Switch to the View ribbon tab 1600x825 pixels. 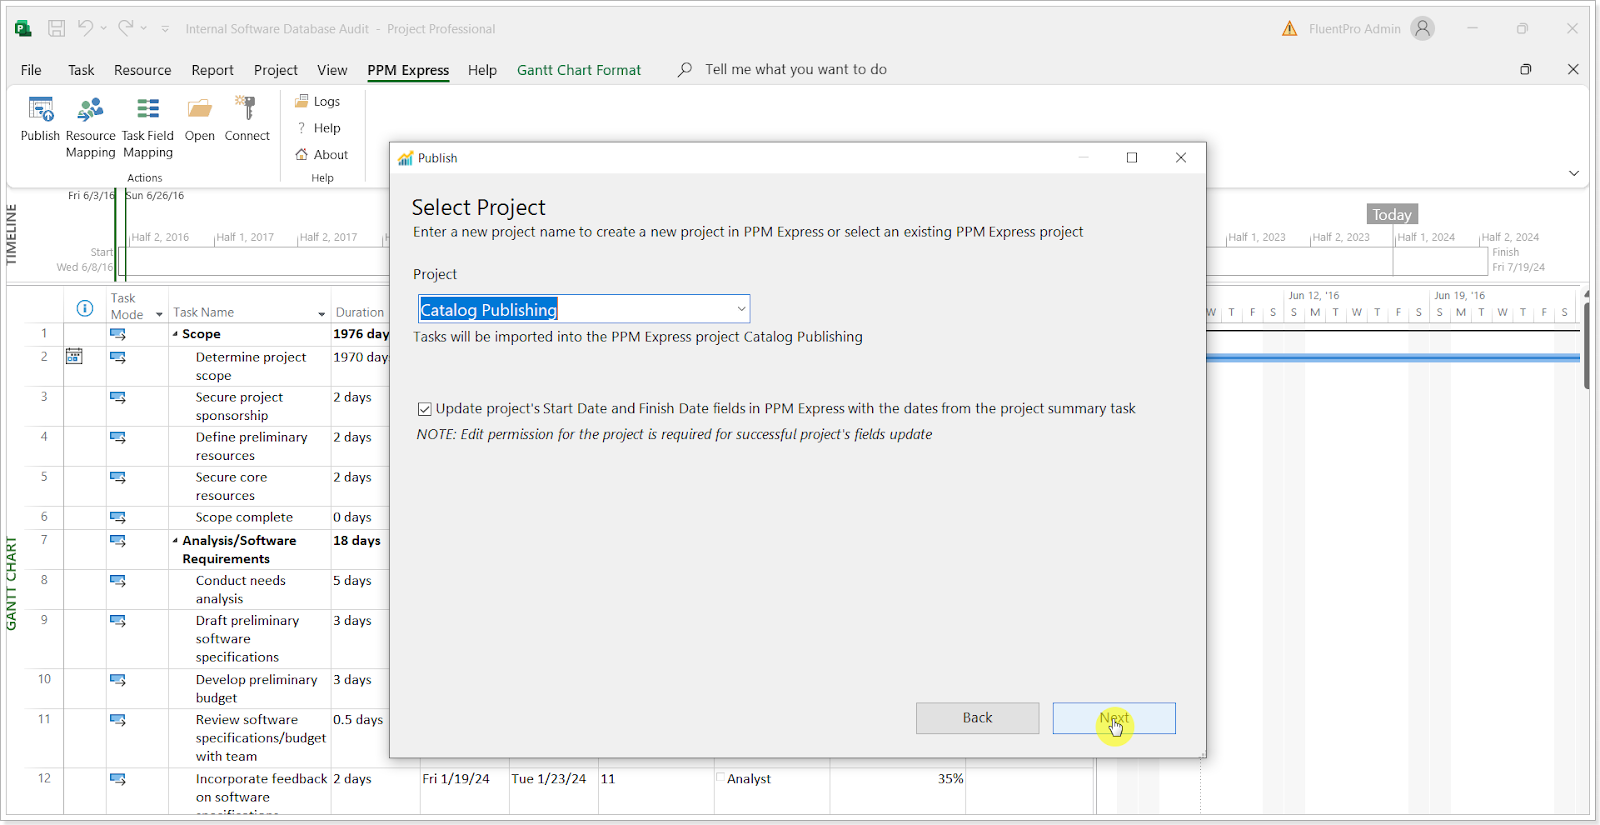coord(332,70)
